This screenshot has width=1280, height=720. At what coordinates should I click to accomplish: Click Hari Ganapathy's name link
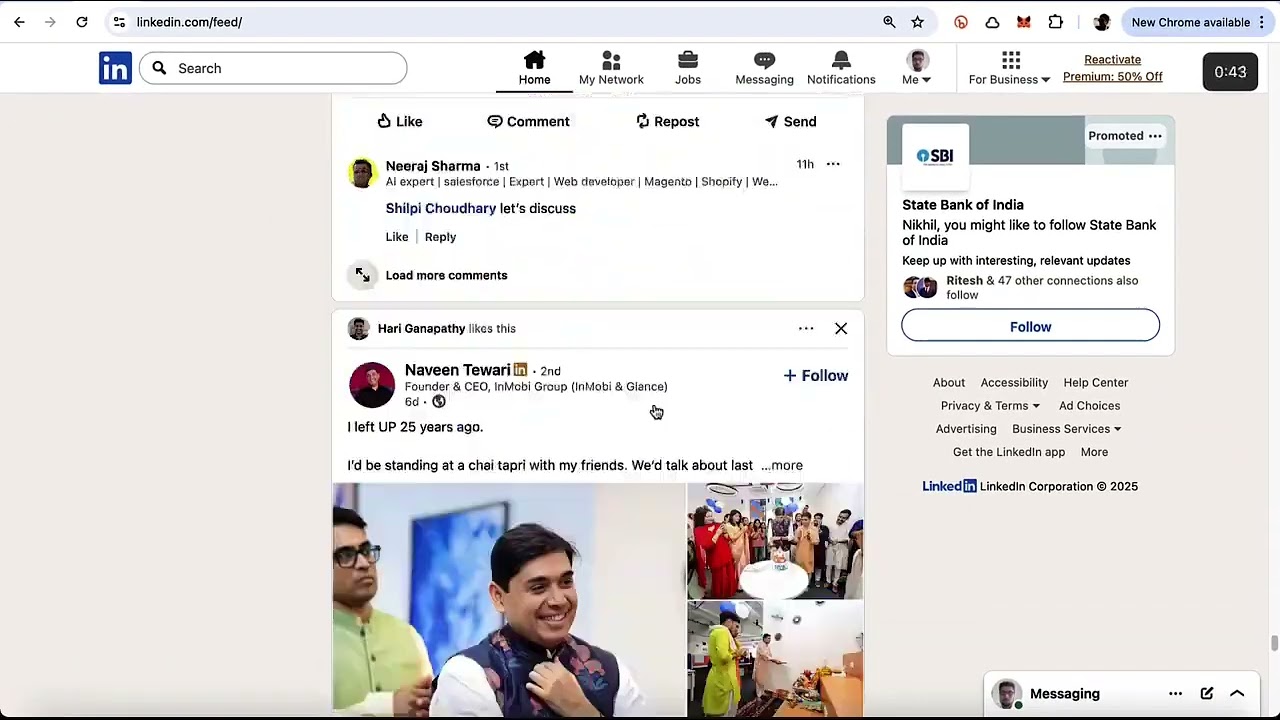421,328
